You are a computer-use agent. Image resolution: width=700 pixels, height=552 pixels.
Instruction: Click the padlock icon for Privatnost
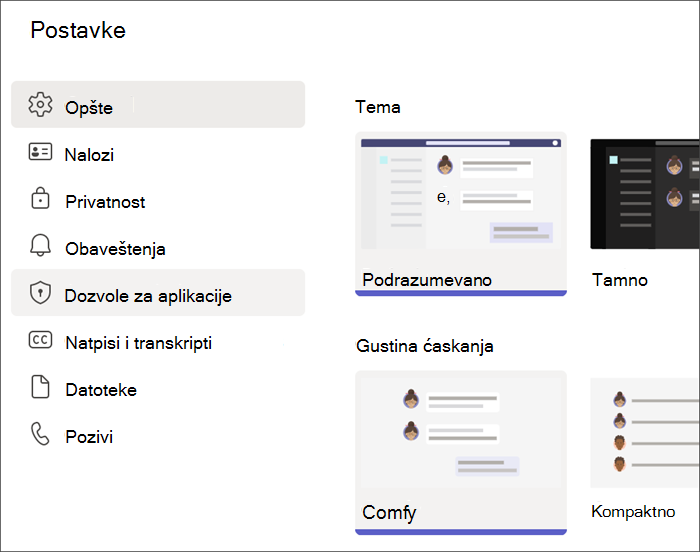[40, 198]
